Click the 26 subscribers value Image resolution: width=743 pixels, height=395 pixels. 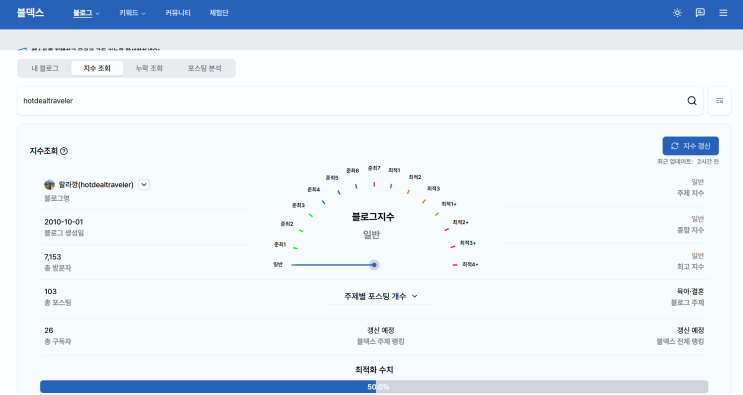point(48,330)
